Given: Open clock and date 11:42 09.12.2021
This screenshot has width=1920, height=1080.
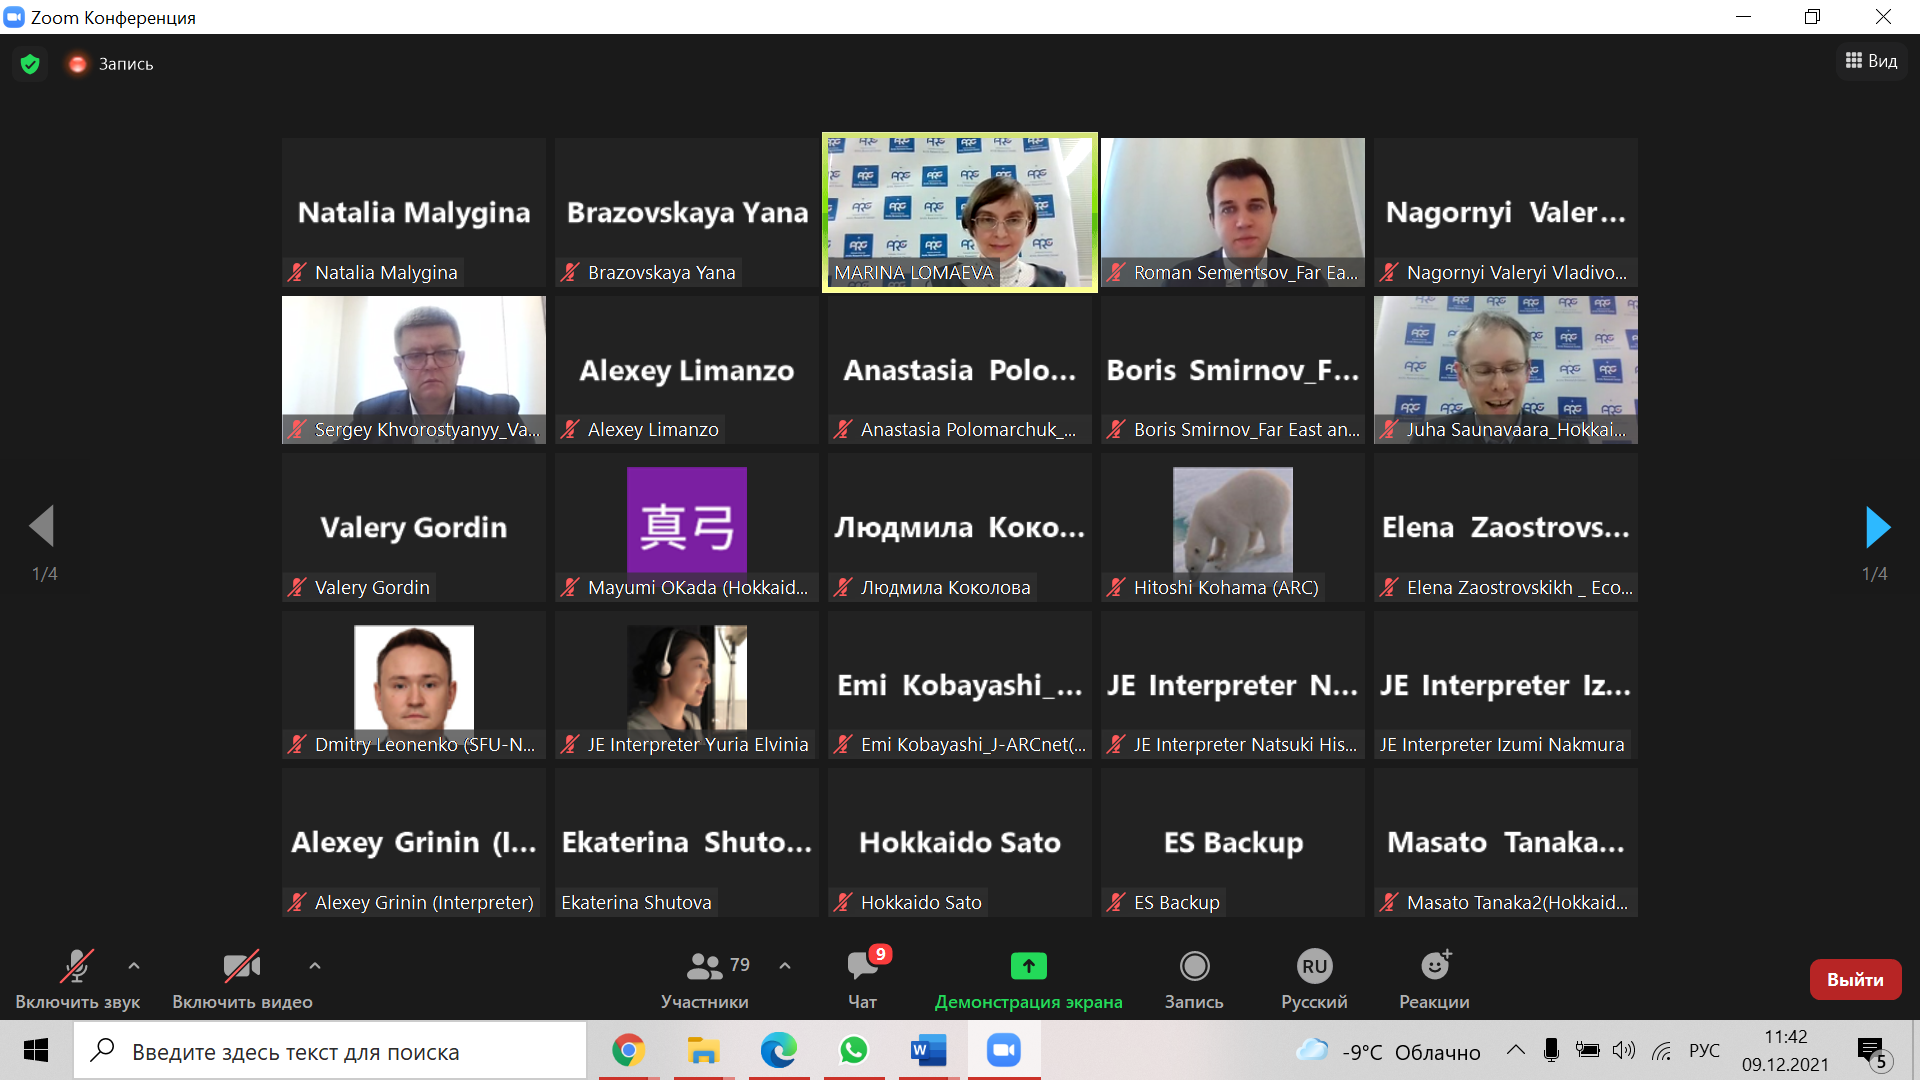Looking at the screenshot, I should 1785,1051.
